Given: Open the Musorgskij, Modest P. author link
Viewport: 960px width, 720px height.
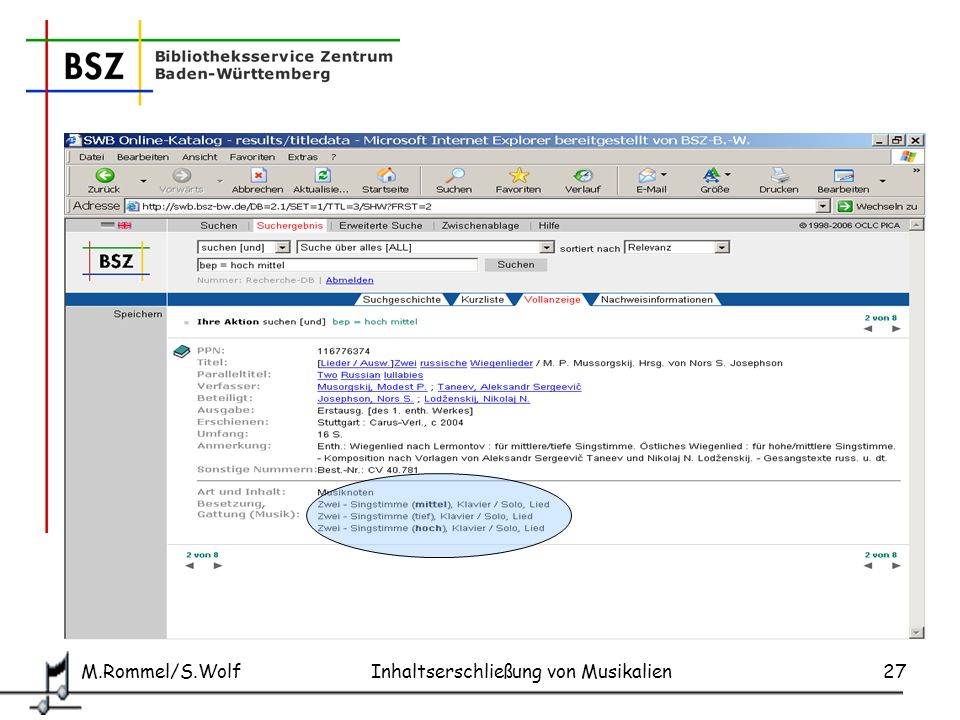Looking at the screenshot, I should tap(372, 387).
